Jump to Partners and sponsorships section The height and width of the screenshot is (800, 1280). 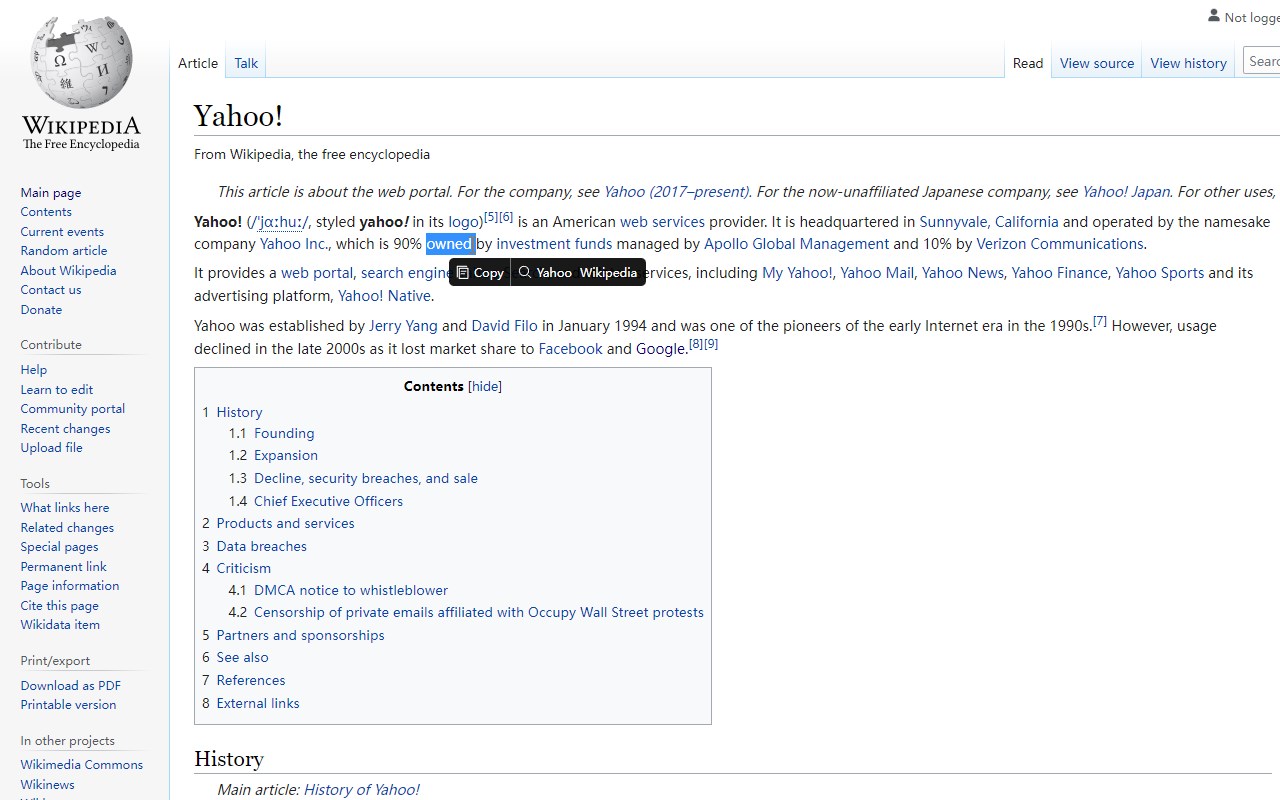[300, 635]
